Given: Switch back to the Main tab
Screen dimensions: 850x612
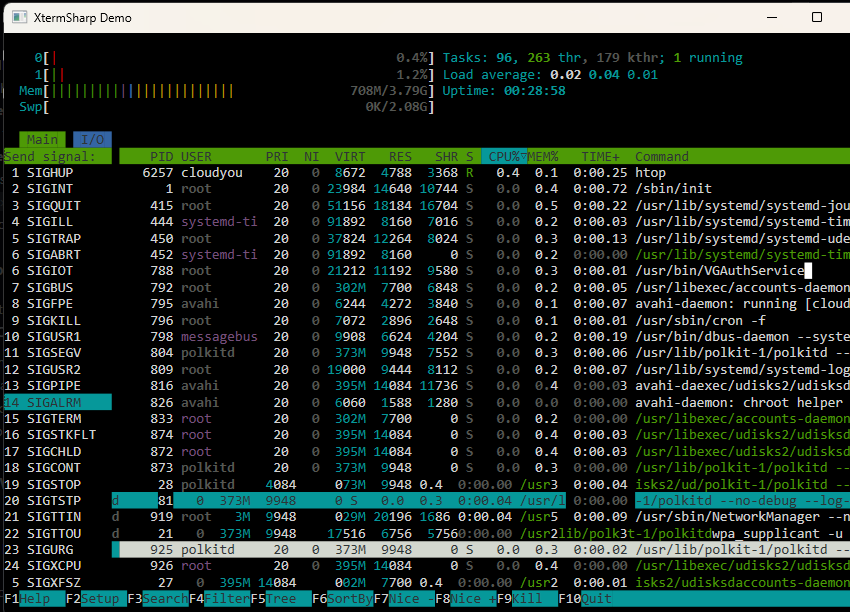Looking at the screenshot, I should click(42, 139).
